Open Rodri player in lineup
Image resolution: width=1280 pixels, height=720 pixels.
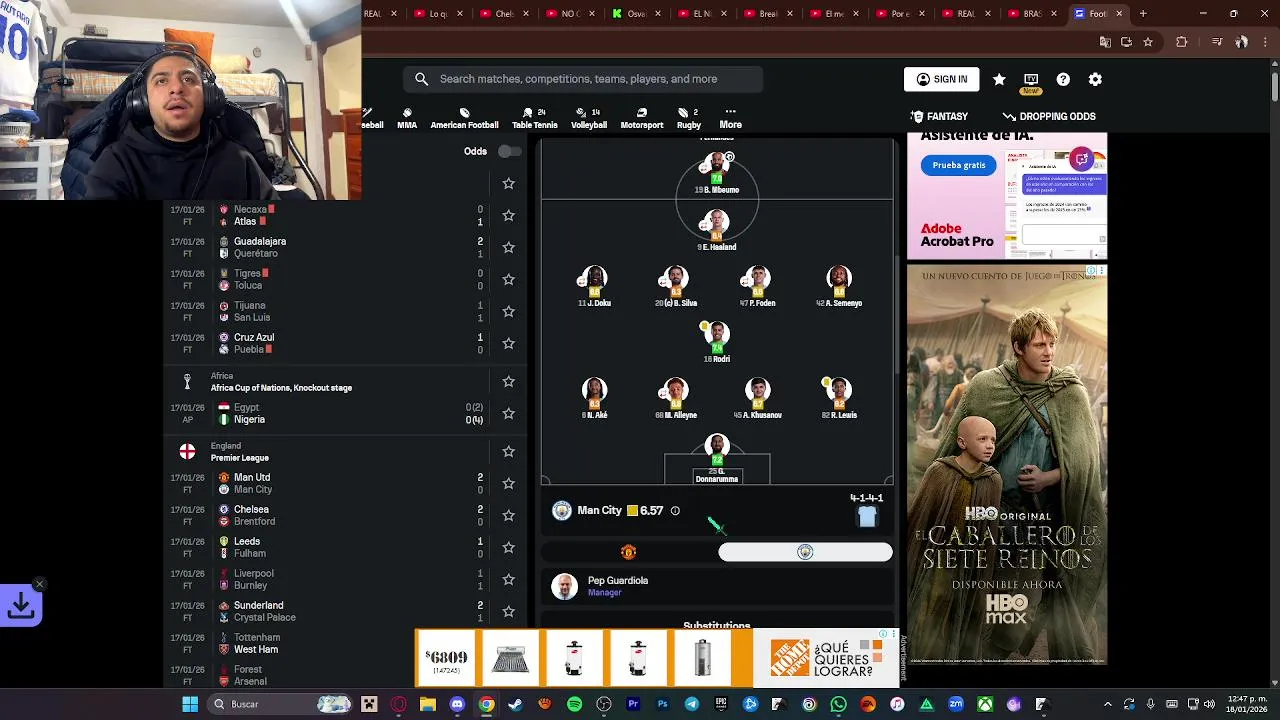(716, 342)
